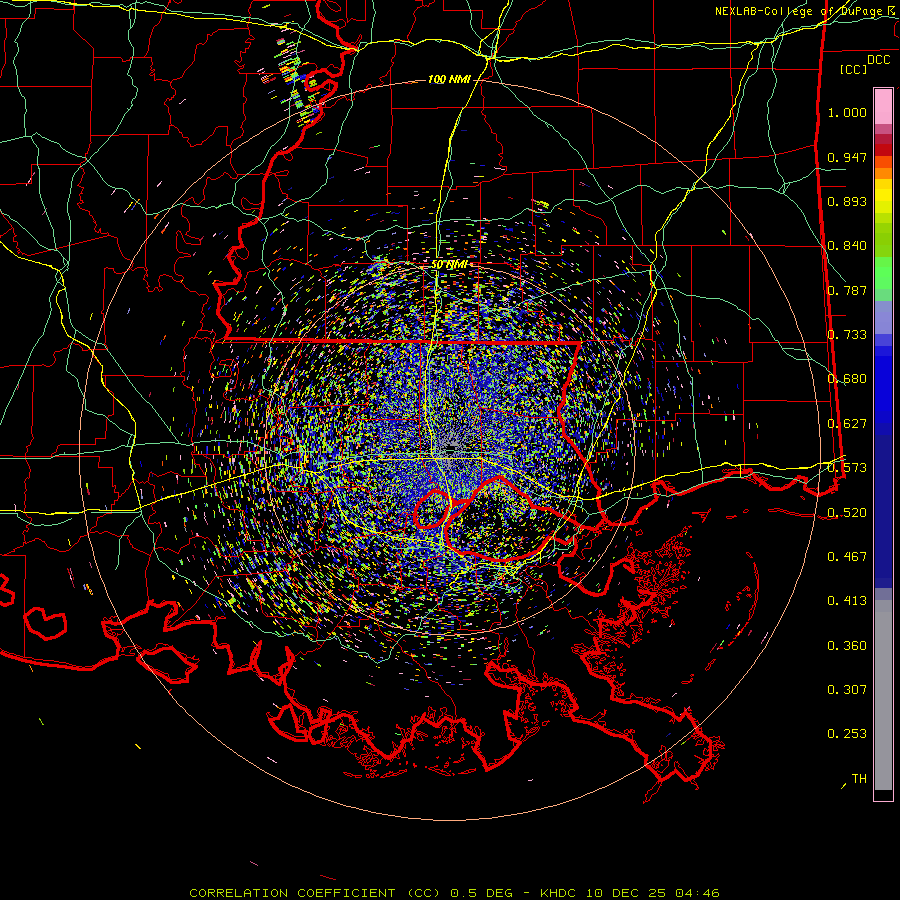The height and width of the screenshot is (900, 900).
Task: Click the 0.840 scale value
Action: (847, 246)
